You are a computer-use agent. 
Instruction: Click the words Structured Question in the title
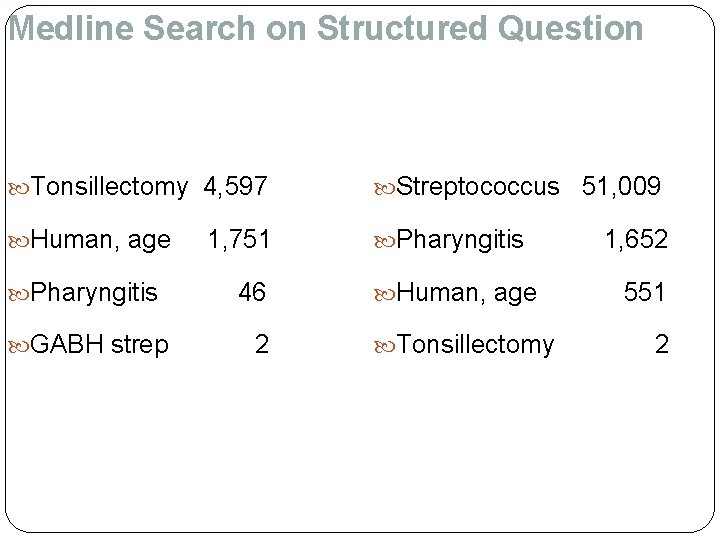[480, 30]
